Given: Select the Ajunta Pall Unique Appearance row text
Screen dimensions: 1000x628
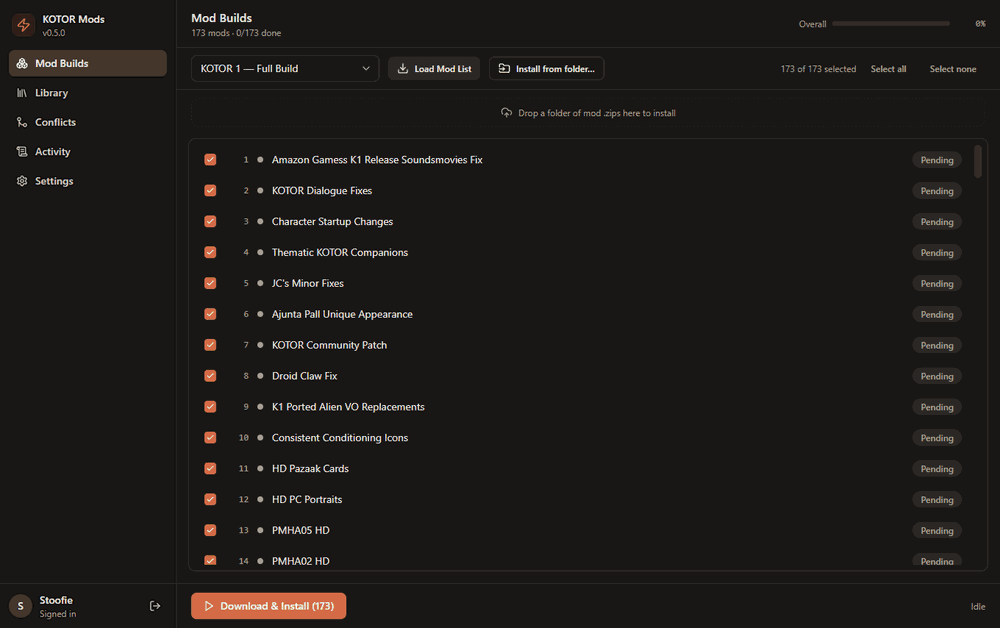Looking at the screenshot, I should (342, 314).
